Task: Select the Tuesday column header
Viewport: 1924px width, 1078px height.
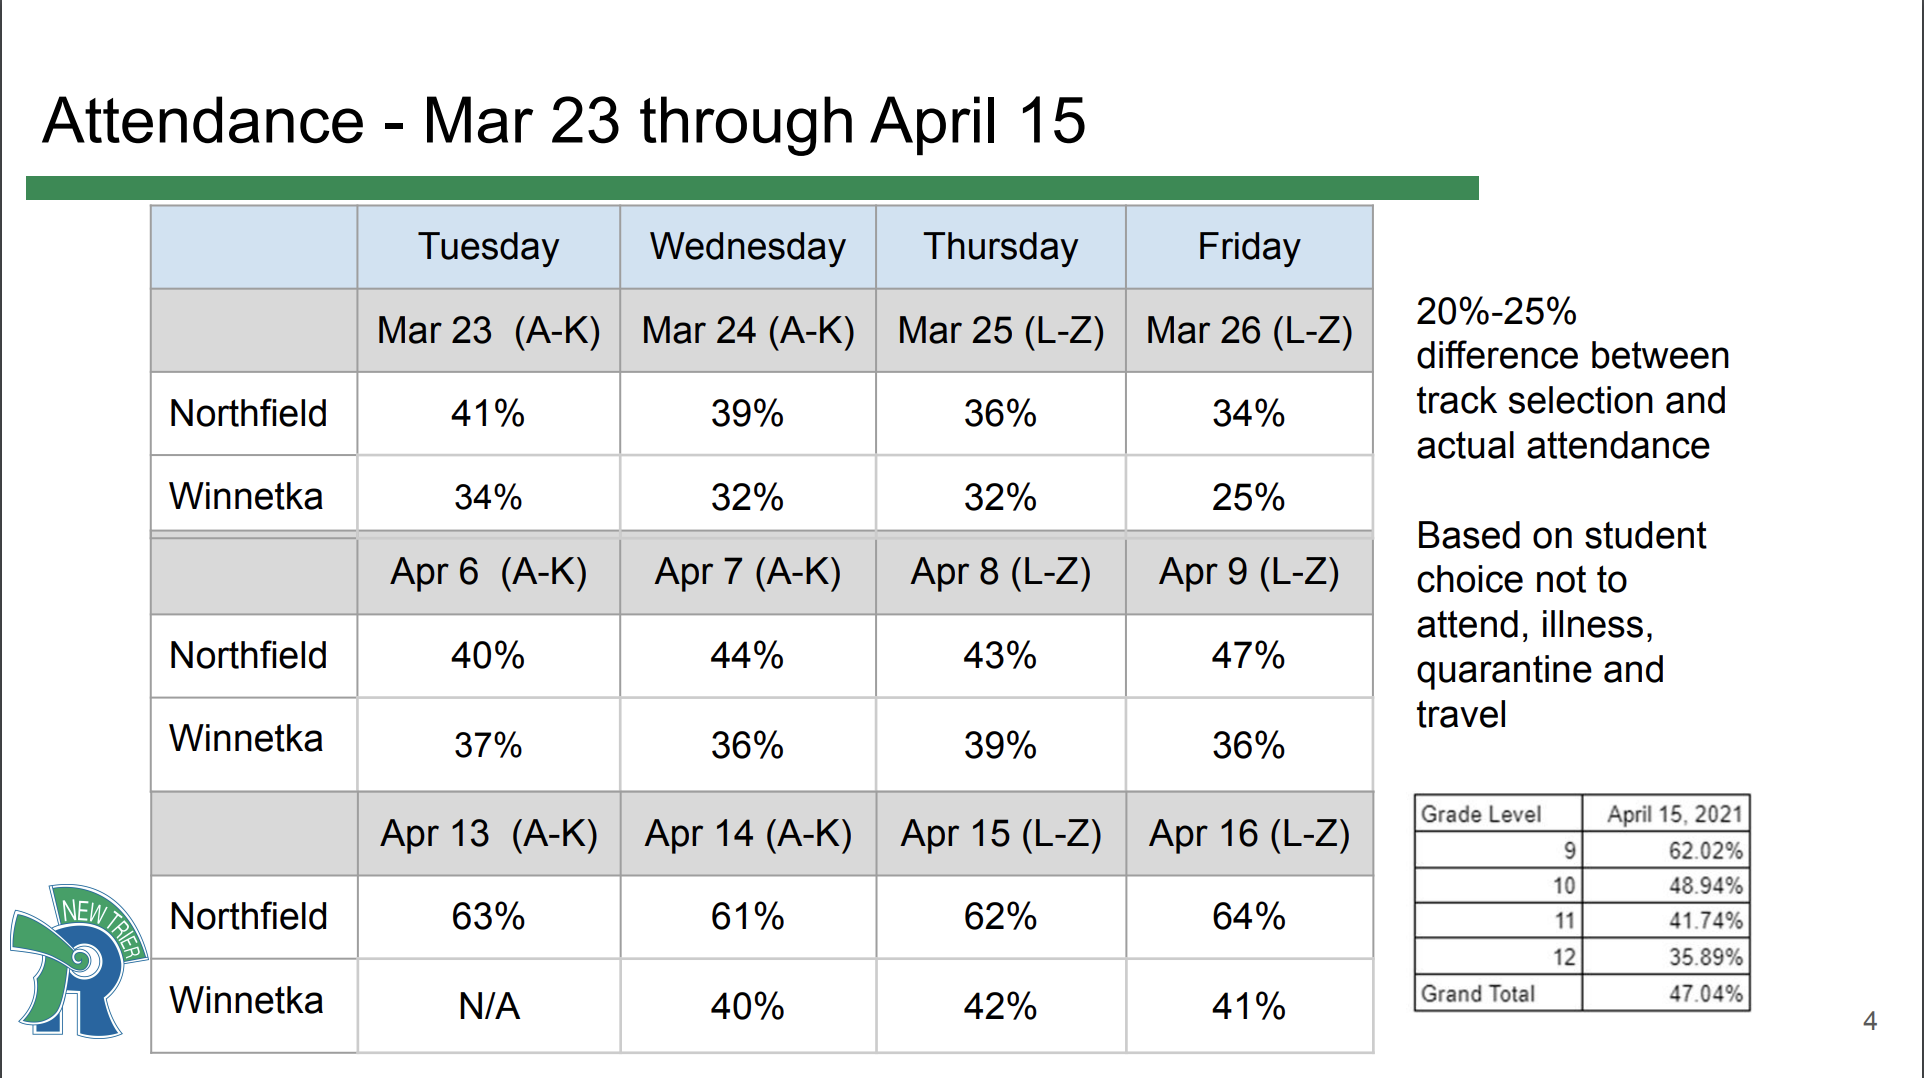Action: [x=488, y=247]
